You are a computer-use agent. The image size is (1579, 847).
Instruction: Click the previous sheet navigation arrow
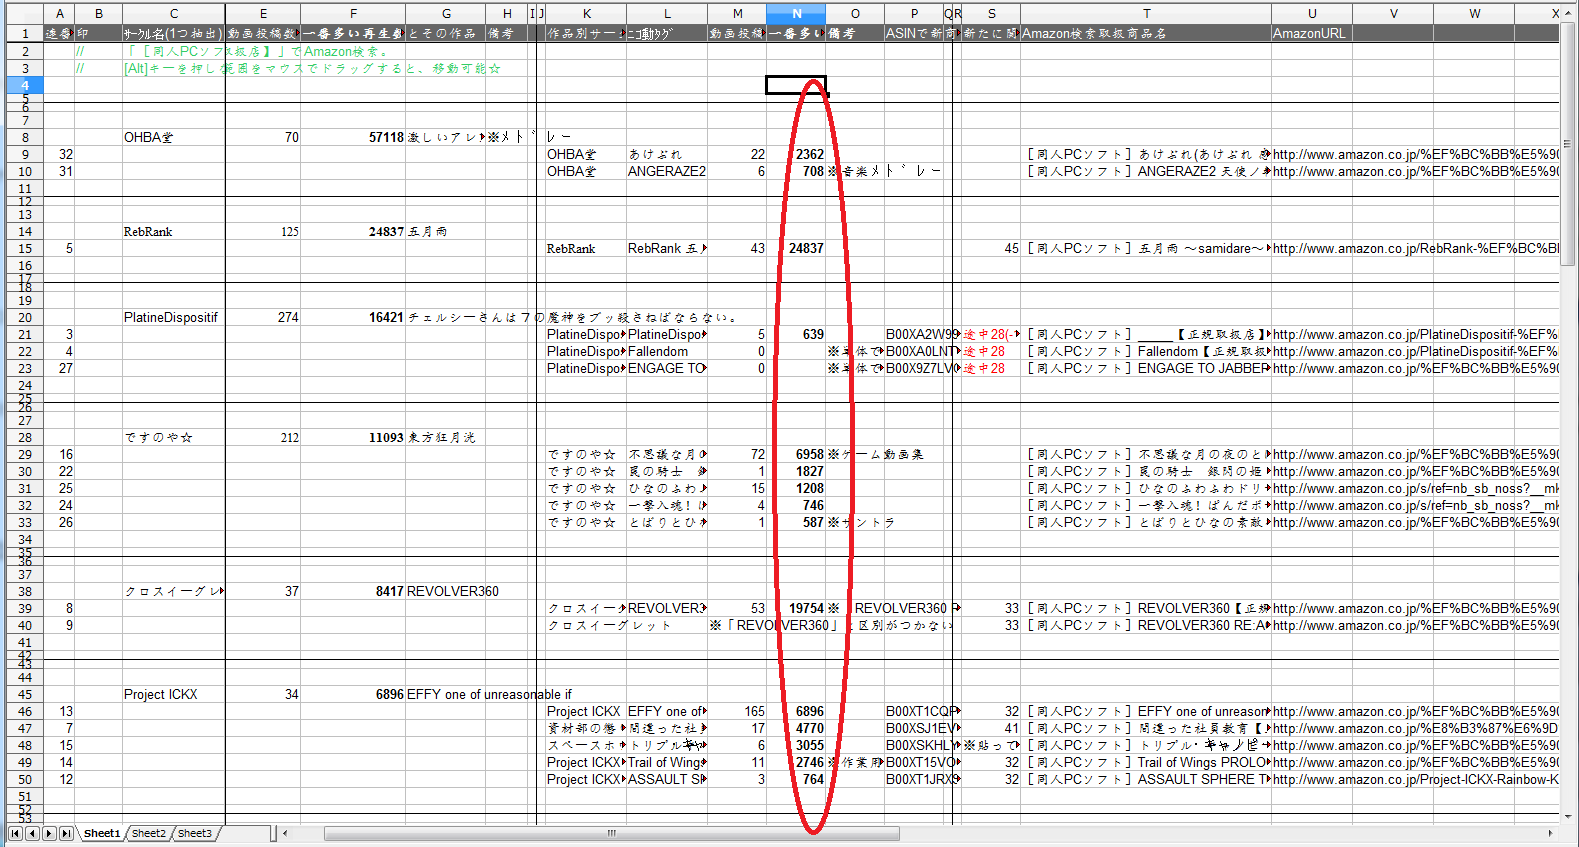pyautogui.click(x=32, y=833)
